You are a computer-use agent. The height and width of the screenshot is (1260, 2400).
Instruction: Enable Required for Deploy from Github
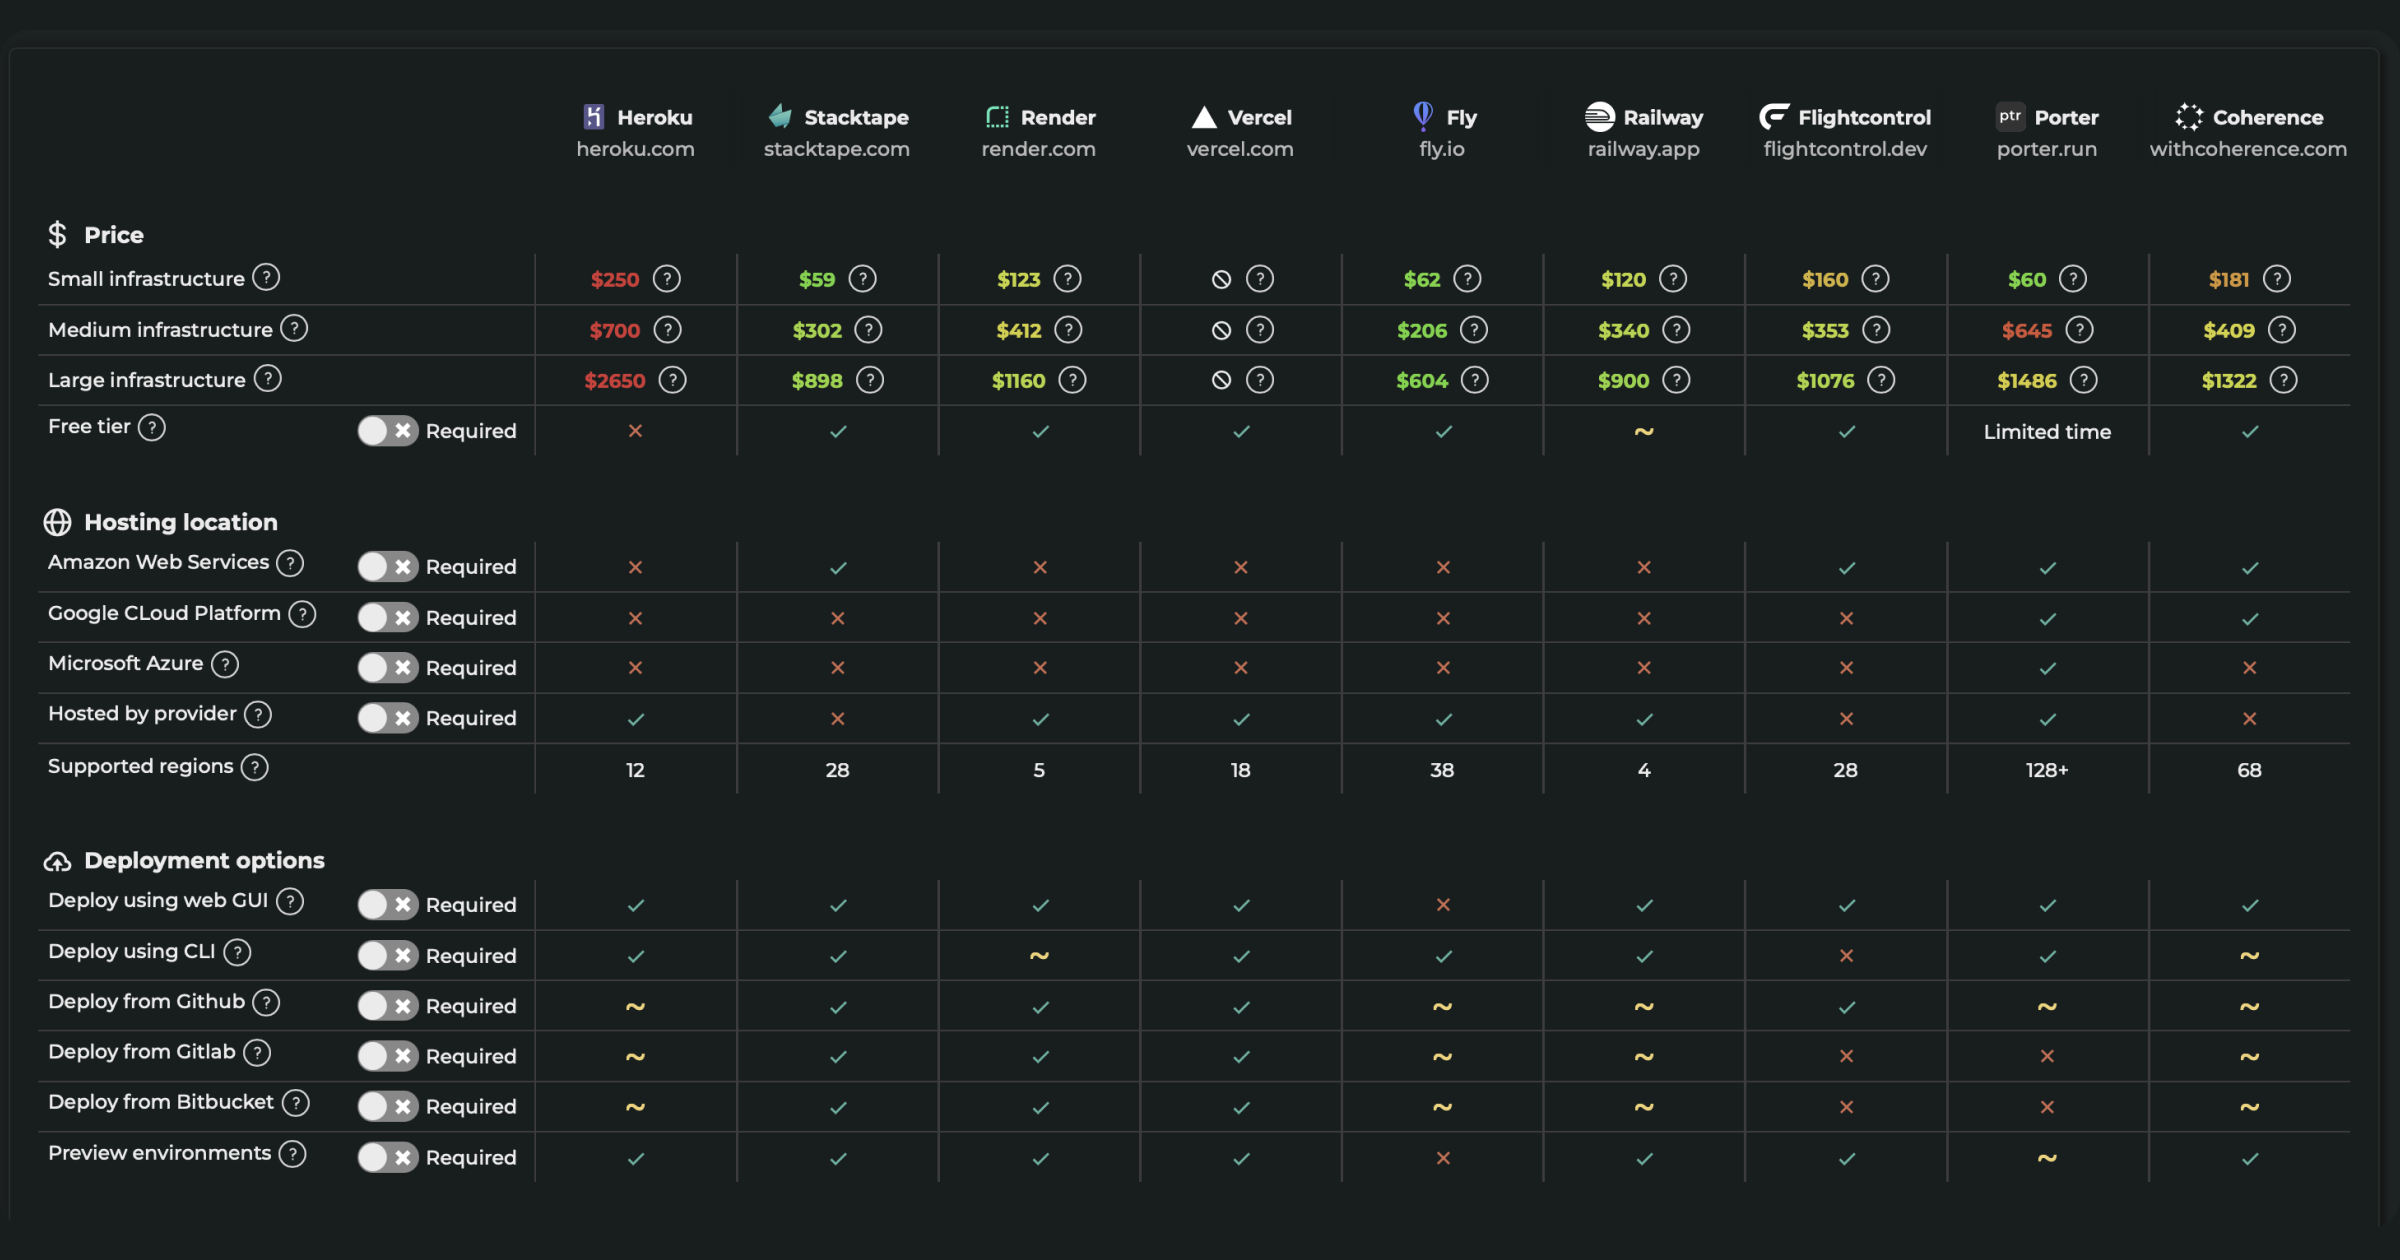388,1006
